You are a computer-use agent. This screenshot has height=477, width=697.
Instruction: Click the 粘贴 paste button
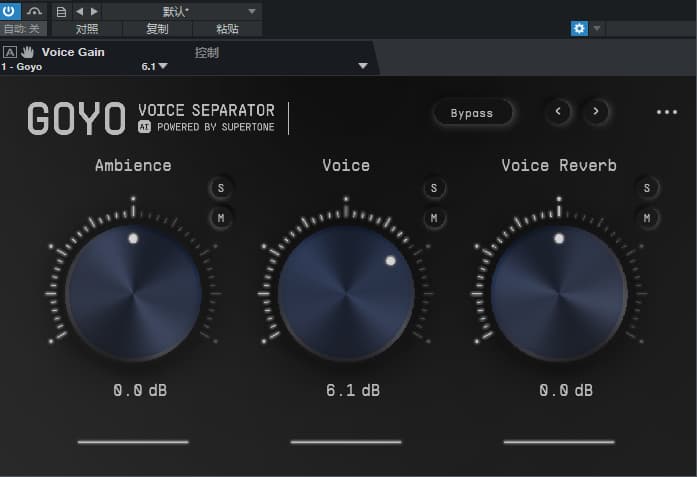tap(228, 29)
